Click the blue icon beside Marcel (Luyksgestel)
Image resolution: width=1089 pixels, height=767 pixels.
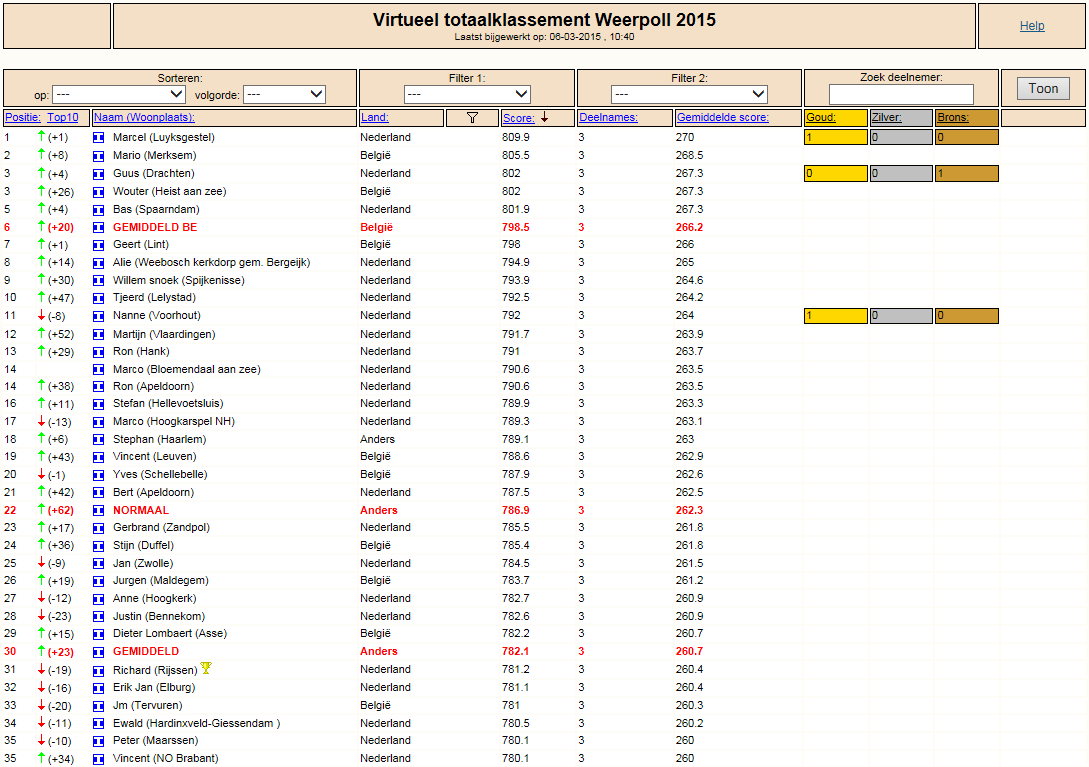pos(99,138)
